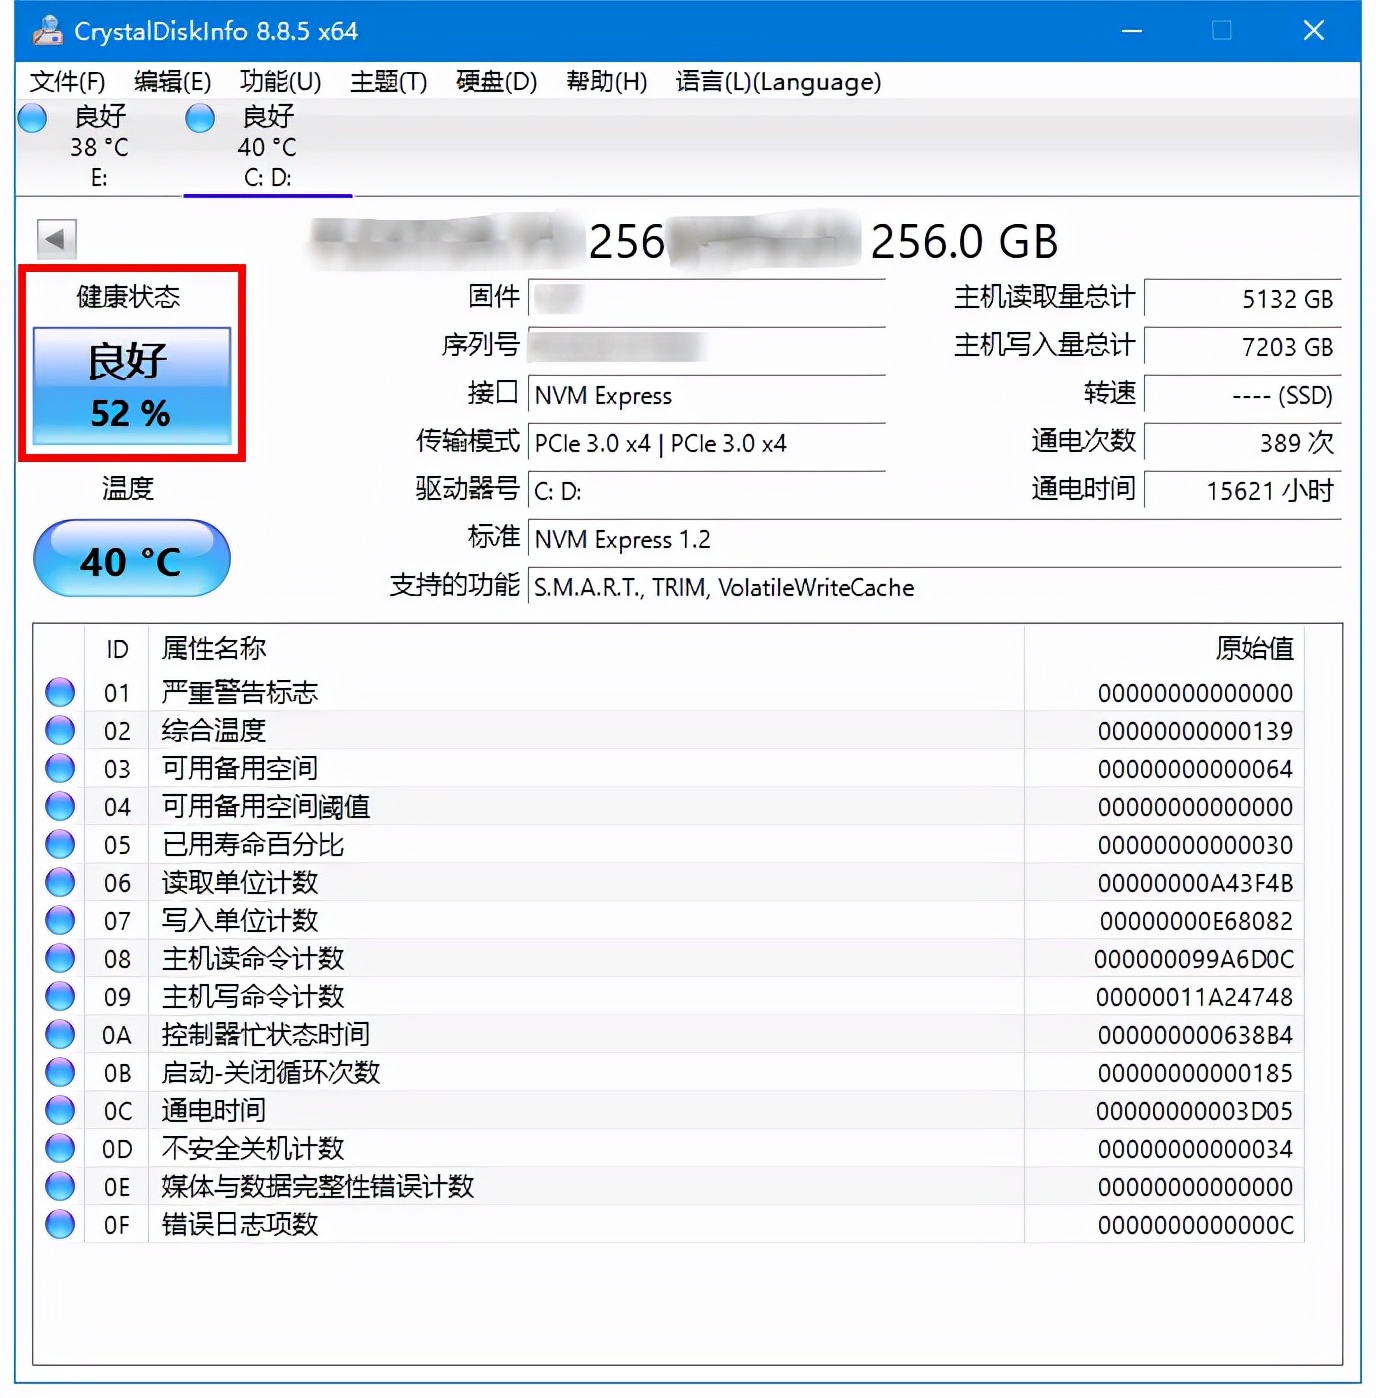Click the 序列号 serial number field
Image resolution: width=1376 pixels, height=1398 pixels.
click(x=706, y=345)
